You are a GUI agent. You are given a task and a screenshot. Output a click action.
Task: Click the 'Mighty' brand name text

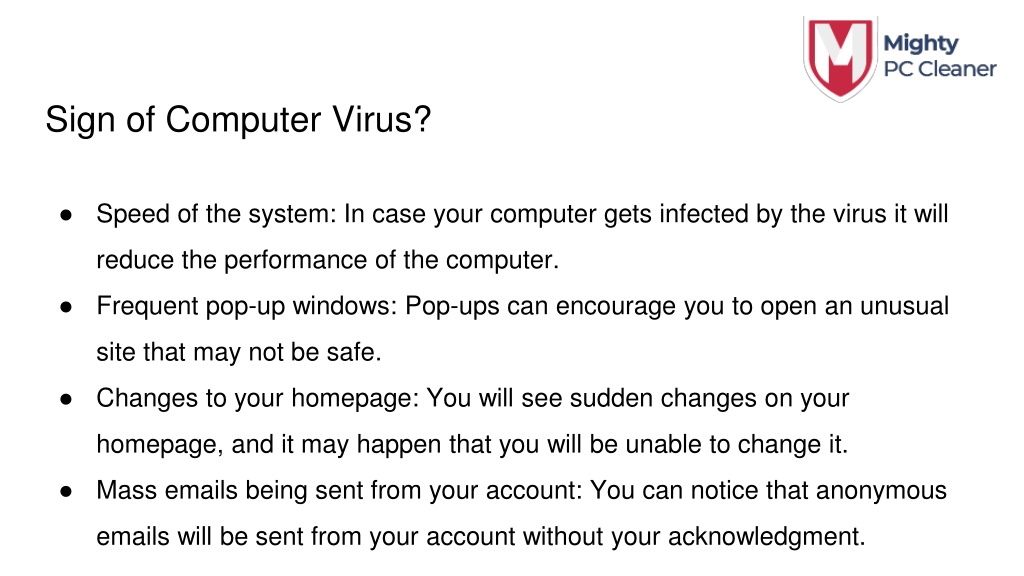(x=921, y=44)
